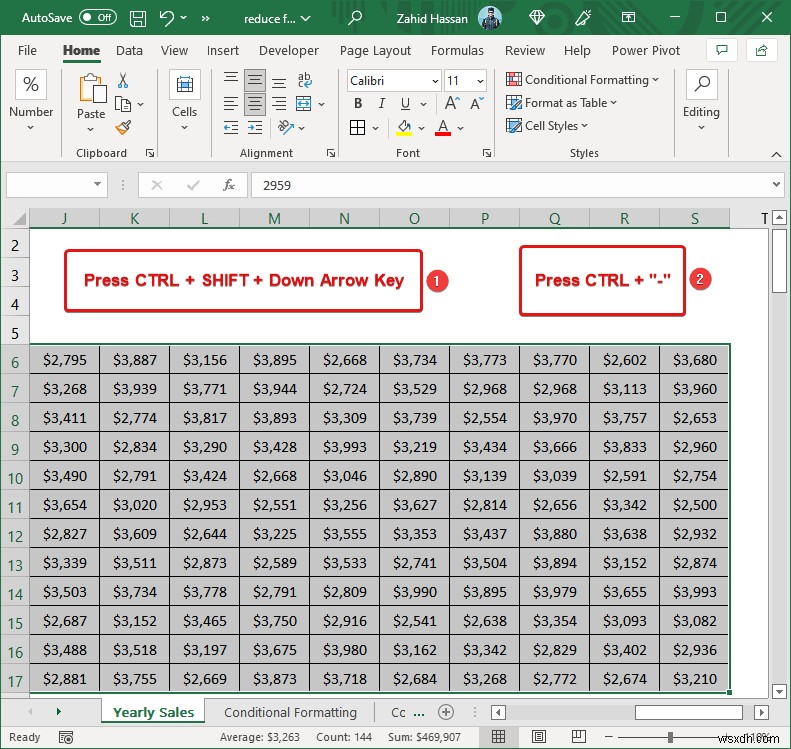The width and height of the screenshot is (791, 749).
Task: Click the Insert Function fx icon
Action: [229, 185]
